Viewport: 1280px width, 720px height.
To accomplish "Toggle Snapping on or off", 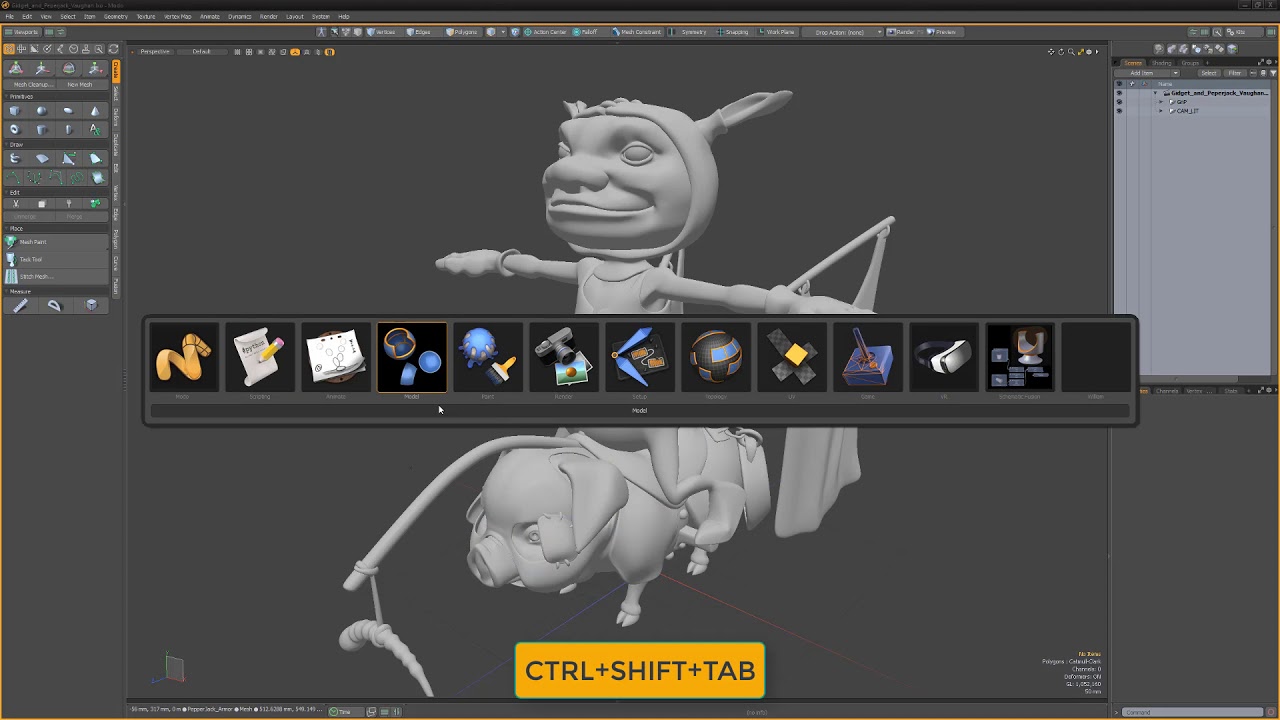I will click(x=732, y=32).
